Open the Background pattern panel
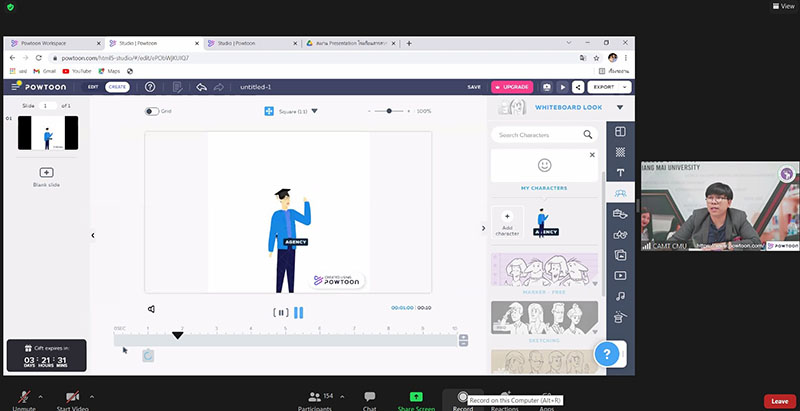Image resolution: width=800 pixels, height=411 pixels. click(620, 152)
